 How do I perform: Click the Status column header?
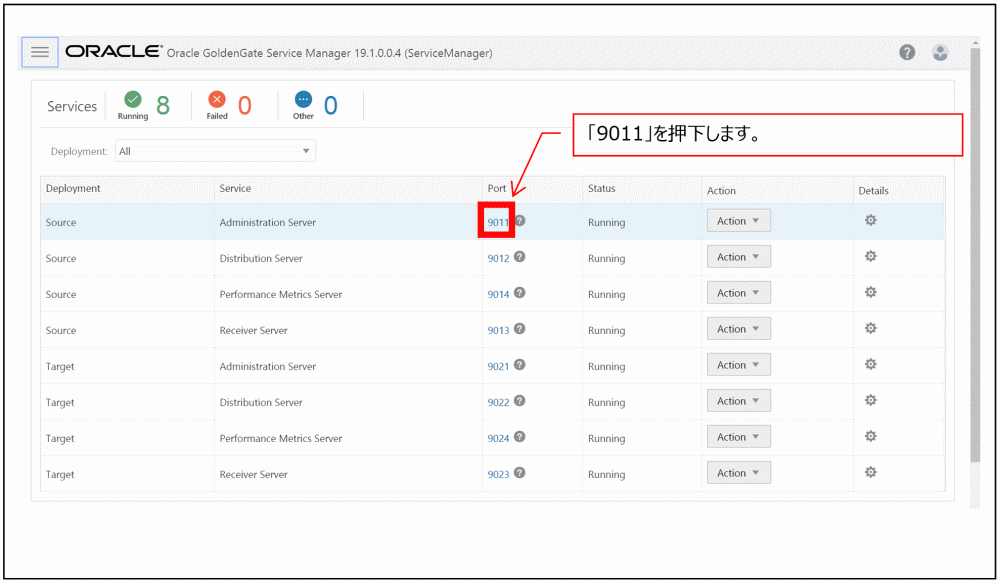tap(601, 188)
